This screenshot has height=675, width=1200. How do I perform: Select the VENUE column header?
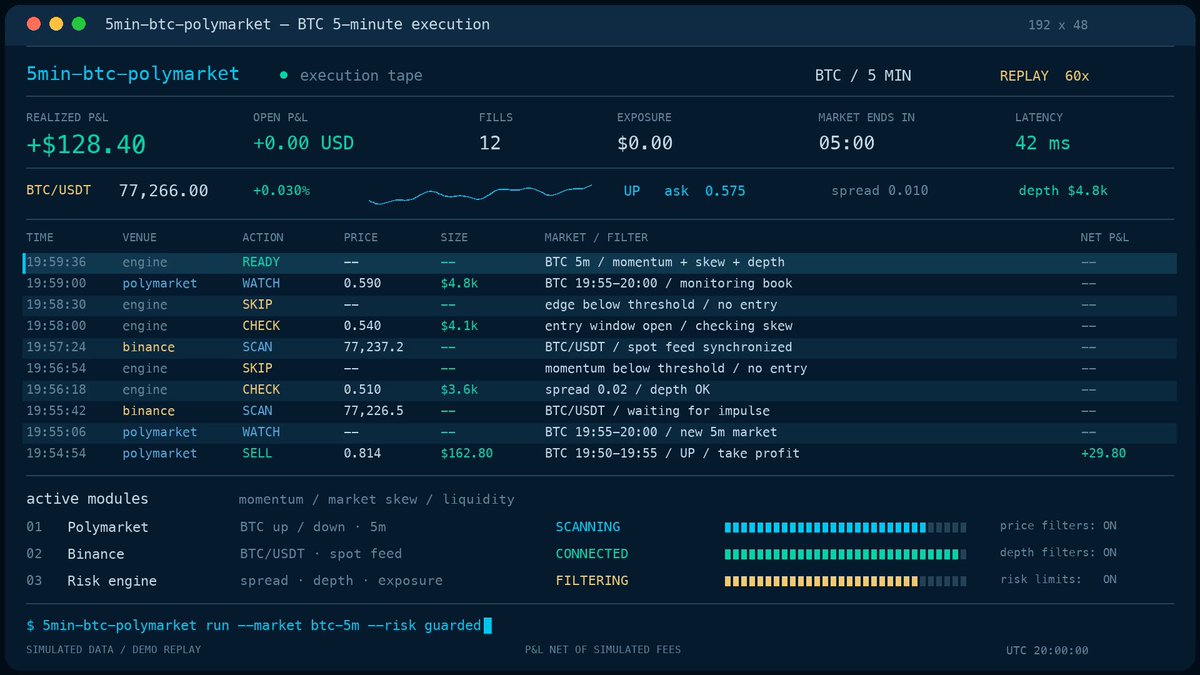click(140, 238)
